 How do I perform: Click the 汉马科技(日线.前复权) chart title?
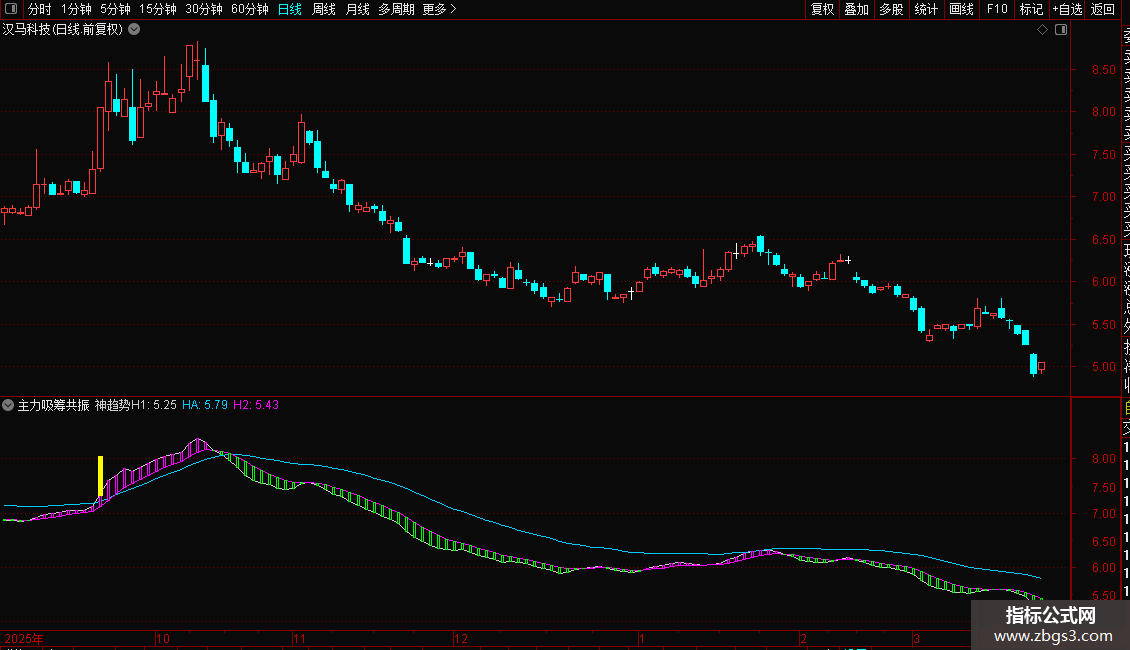point(63,30)
